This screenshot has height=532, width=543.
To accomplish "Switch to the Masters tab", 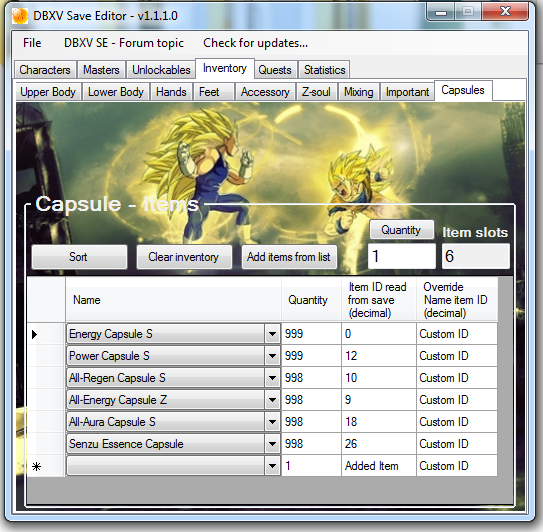I will 101,70.
